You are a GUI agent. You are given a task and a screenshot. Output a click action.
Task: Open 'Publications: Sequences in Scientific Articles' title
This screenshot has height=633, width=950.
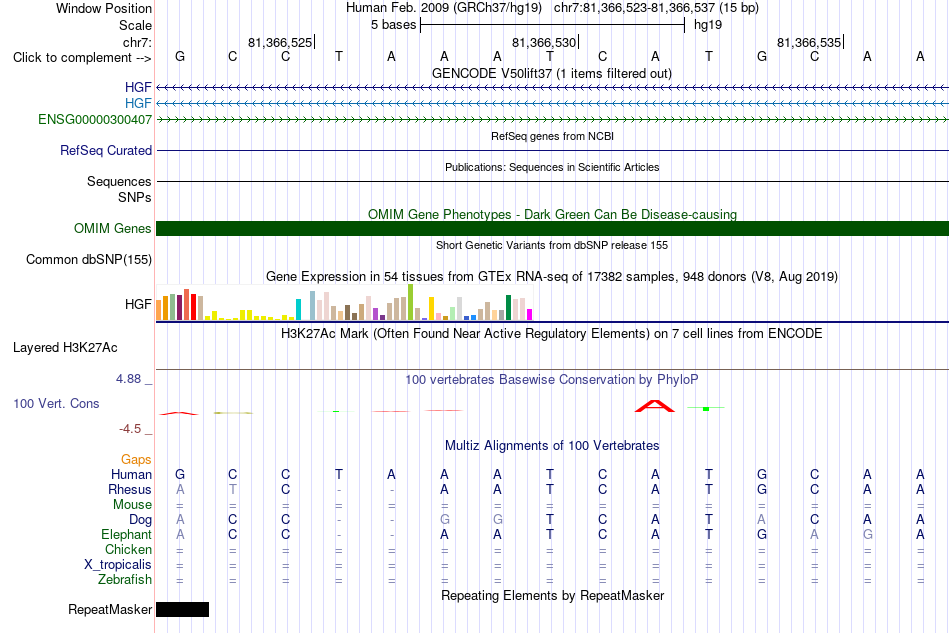click(x=552, y=167)
